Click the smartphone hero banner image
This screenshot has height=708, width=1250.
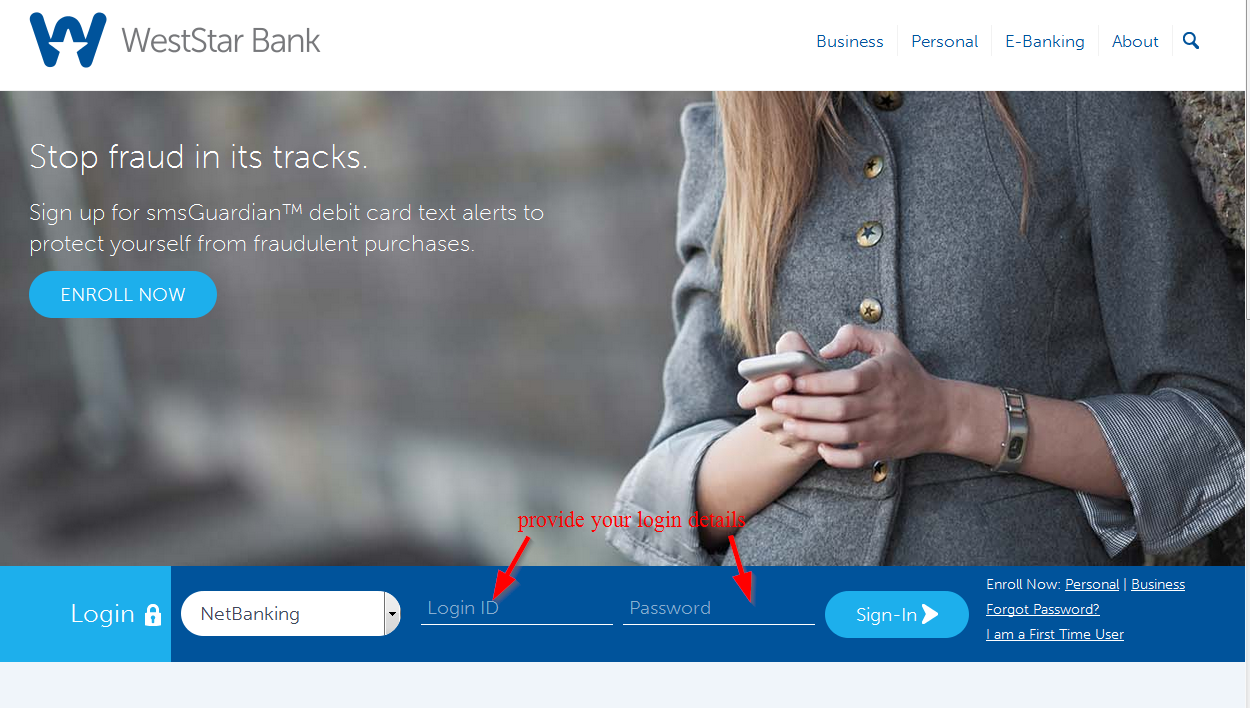coord(625,328)
